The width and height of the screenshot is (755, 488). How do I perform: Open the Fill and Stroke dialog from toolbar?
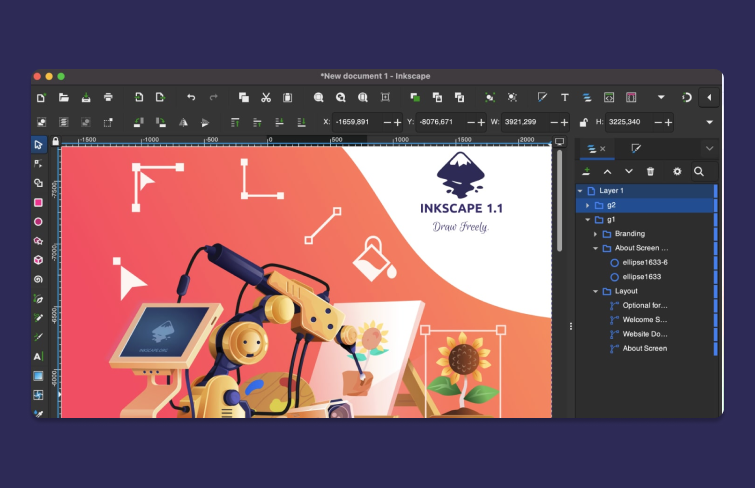click(x=542, y=98)
